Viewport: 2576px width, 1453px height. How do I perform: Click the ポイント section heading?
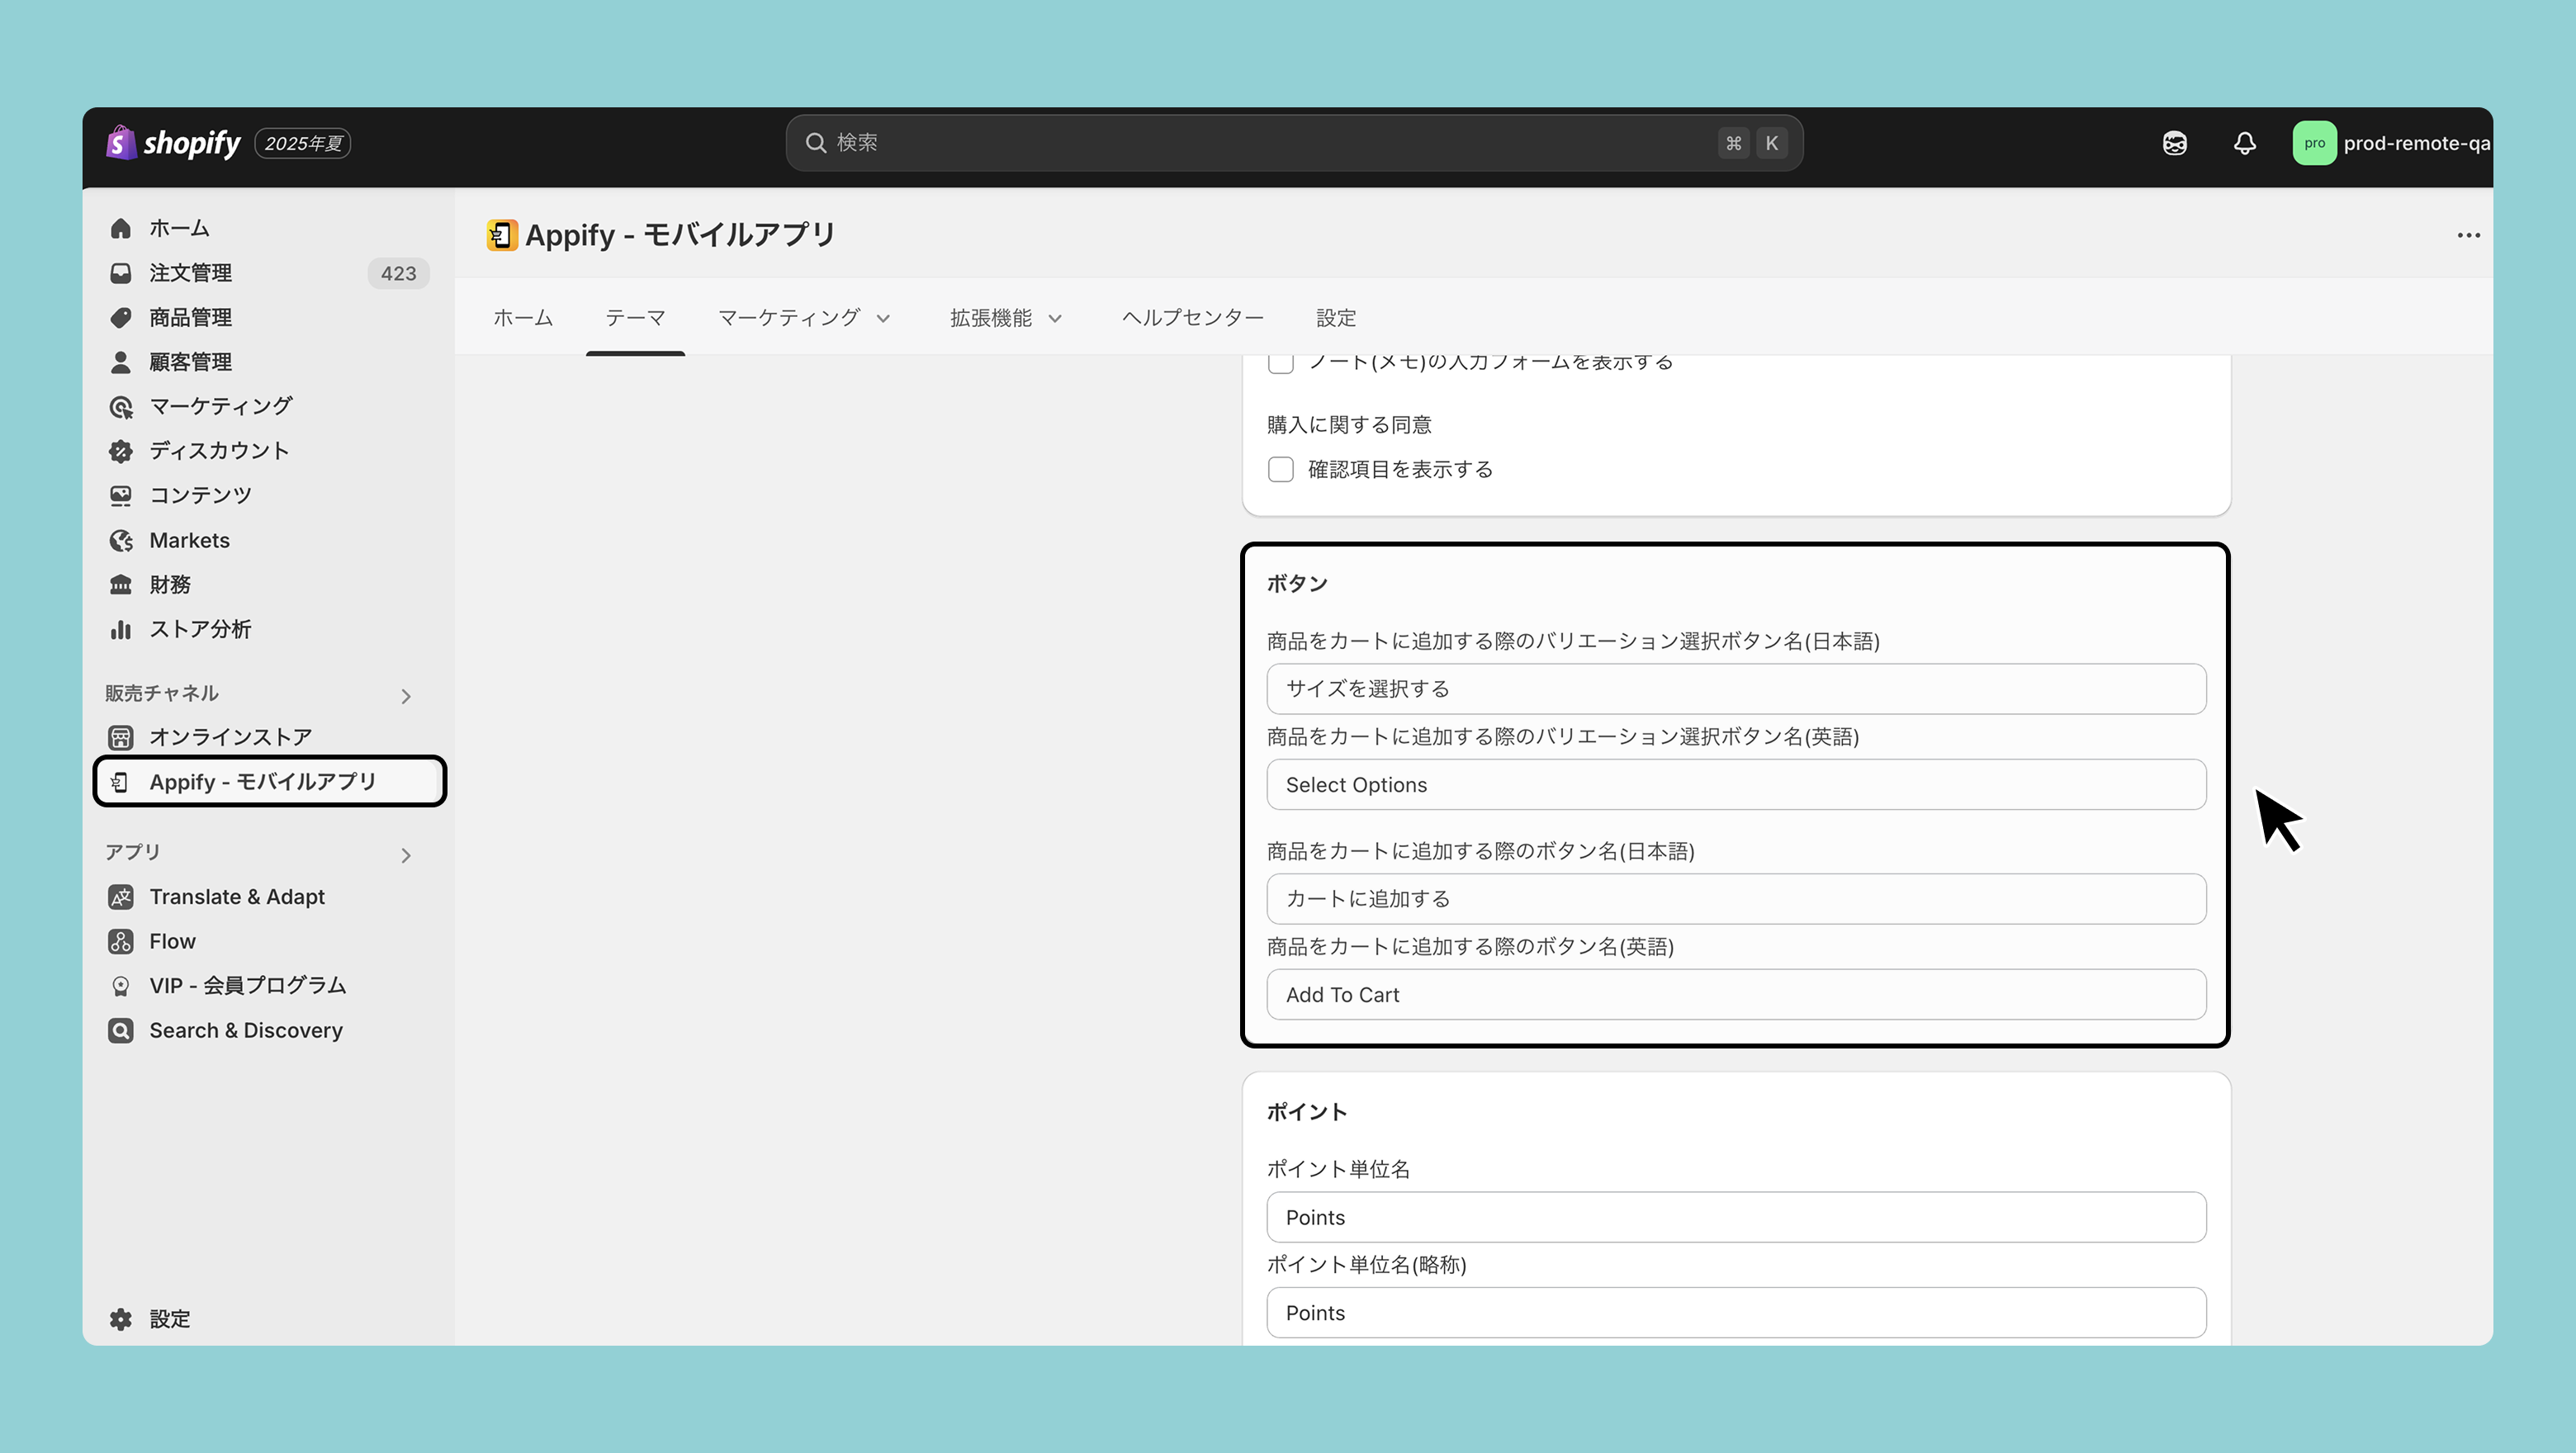(x=1307, y=1112)
